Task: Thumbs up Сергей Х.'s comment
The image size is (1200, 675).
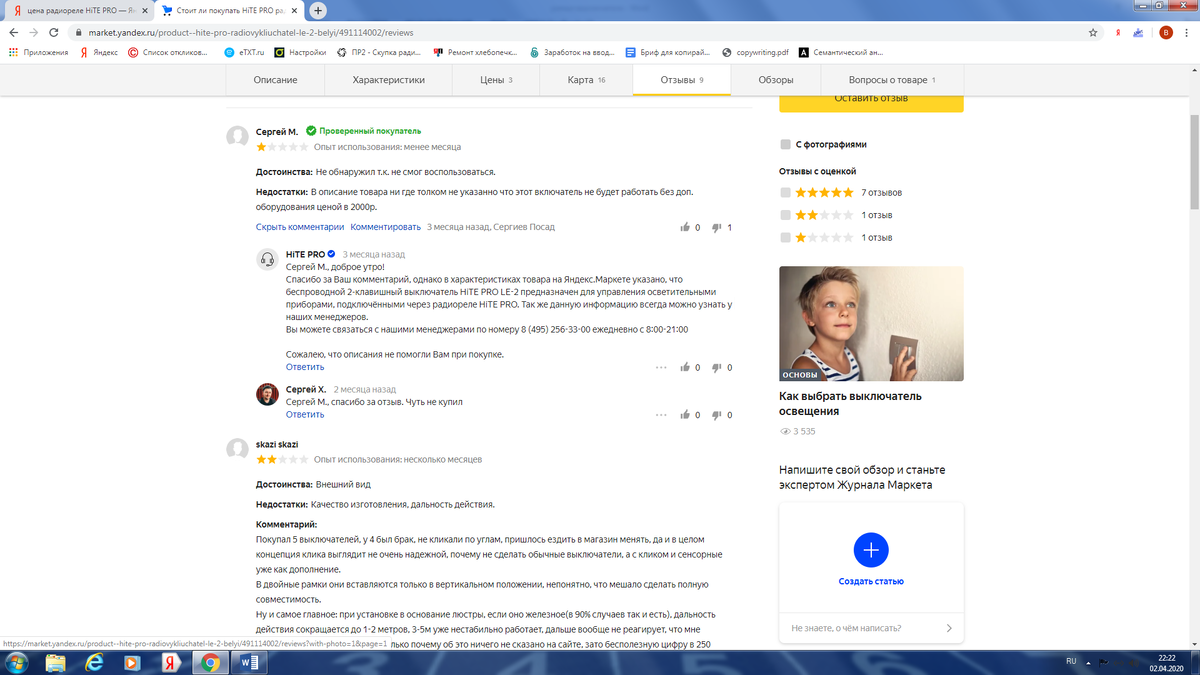Action: tap(685, 415)
